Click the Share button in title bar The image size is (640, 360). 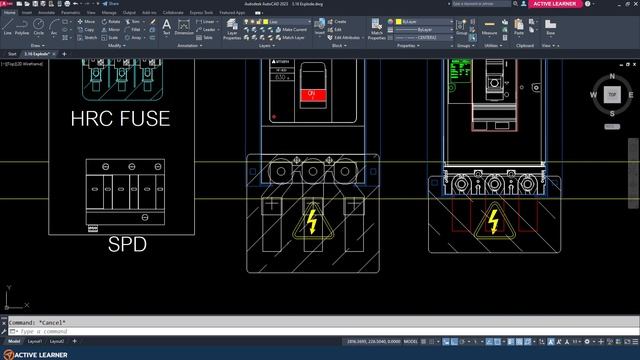point(110,4)
